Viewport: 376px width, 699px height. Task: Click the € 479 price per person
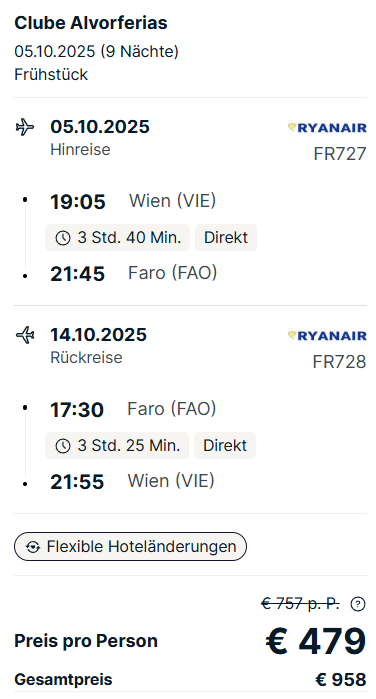coord(316,641)
